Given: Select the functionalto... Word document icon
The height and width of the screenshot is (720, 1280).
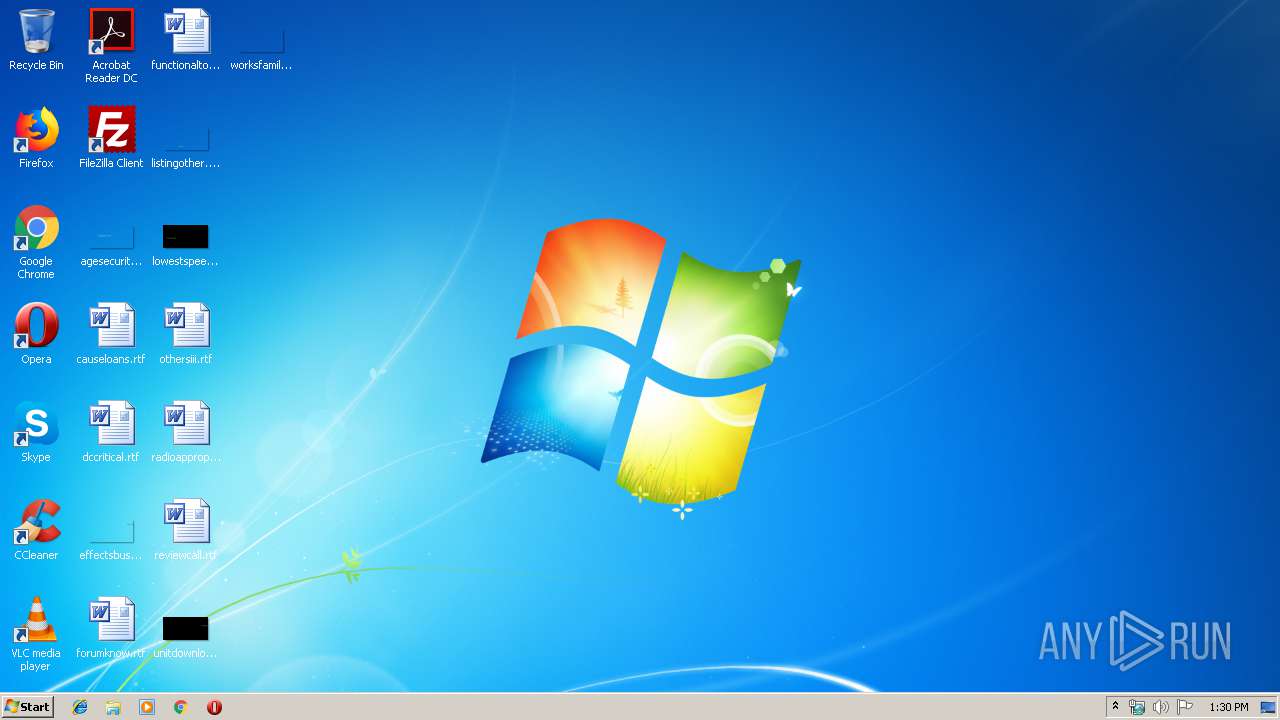Looking at the screenshot, I should tap(186, 40).
